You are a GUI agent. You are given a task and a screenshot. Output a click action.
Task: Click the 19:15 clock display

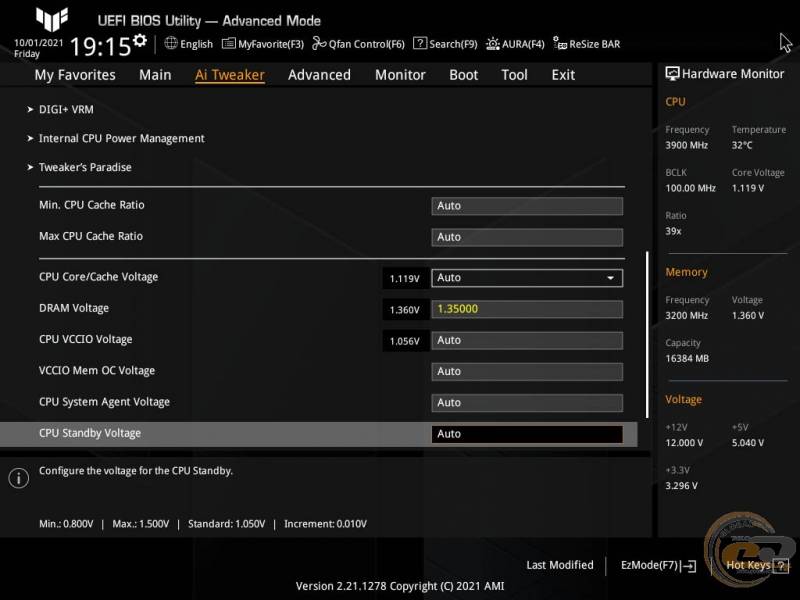point(101,47)
